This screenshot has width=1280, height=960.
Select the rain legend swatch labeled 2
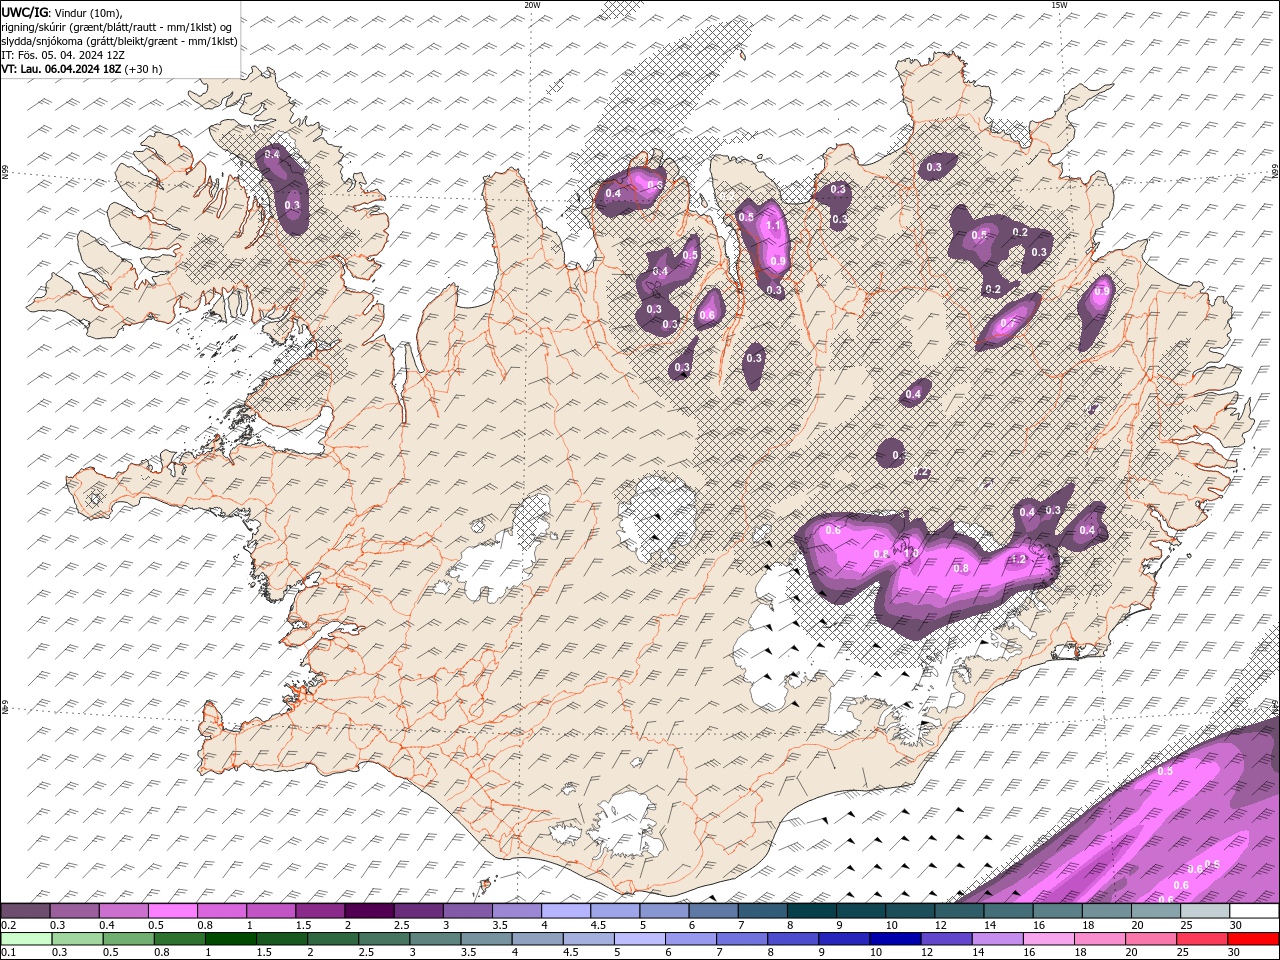pos(333,939)
